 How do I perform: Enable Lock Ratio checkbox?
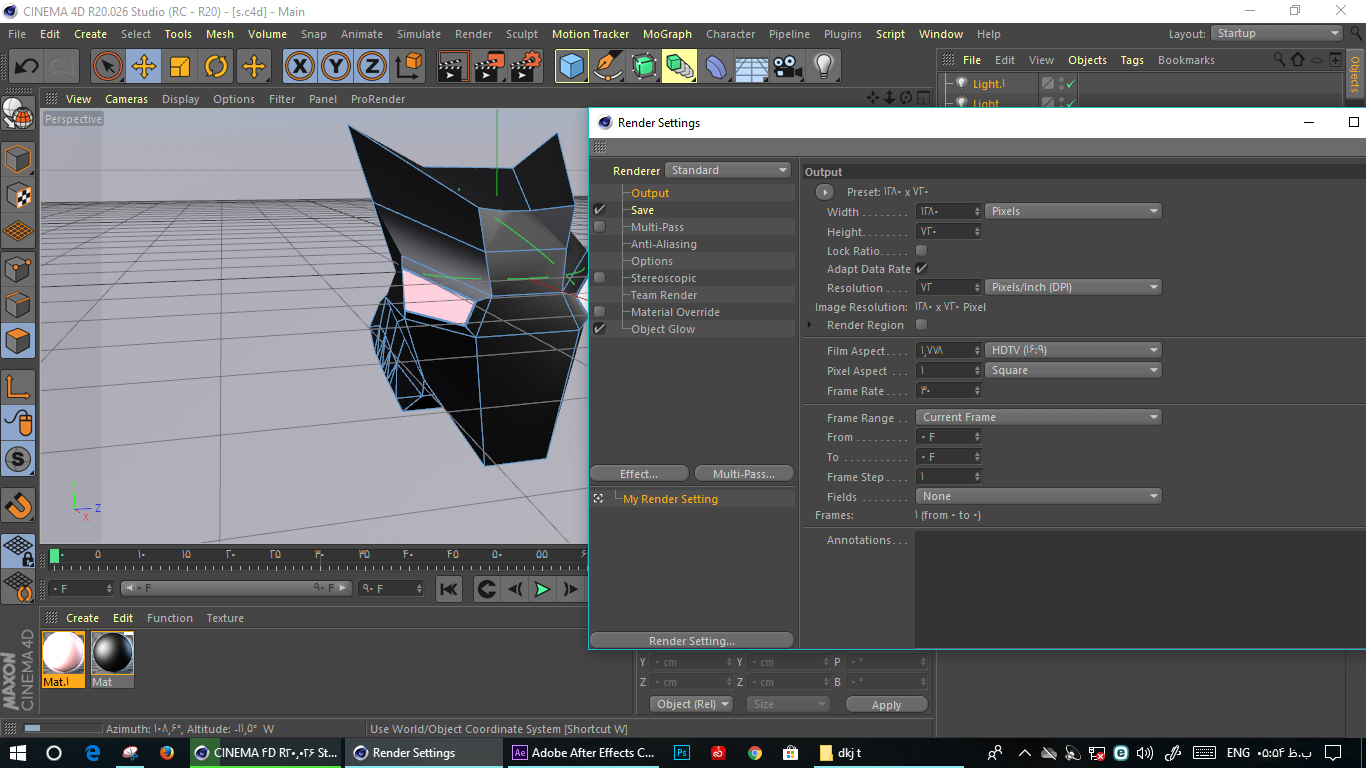pyautogui.click(x=921, y=251)
